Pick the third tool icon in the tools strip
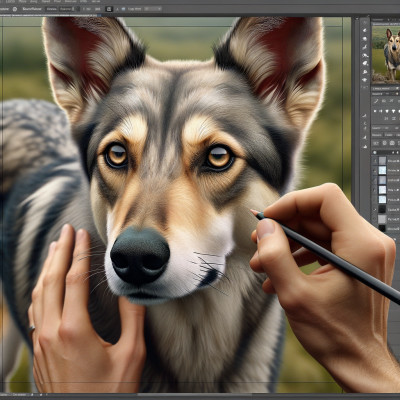Screen dimensions: 400x400 point(365,39)
